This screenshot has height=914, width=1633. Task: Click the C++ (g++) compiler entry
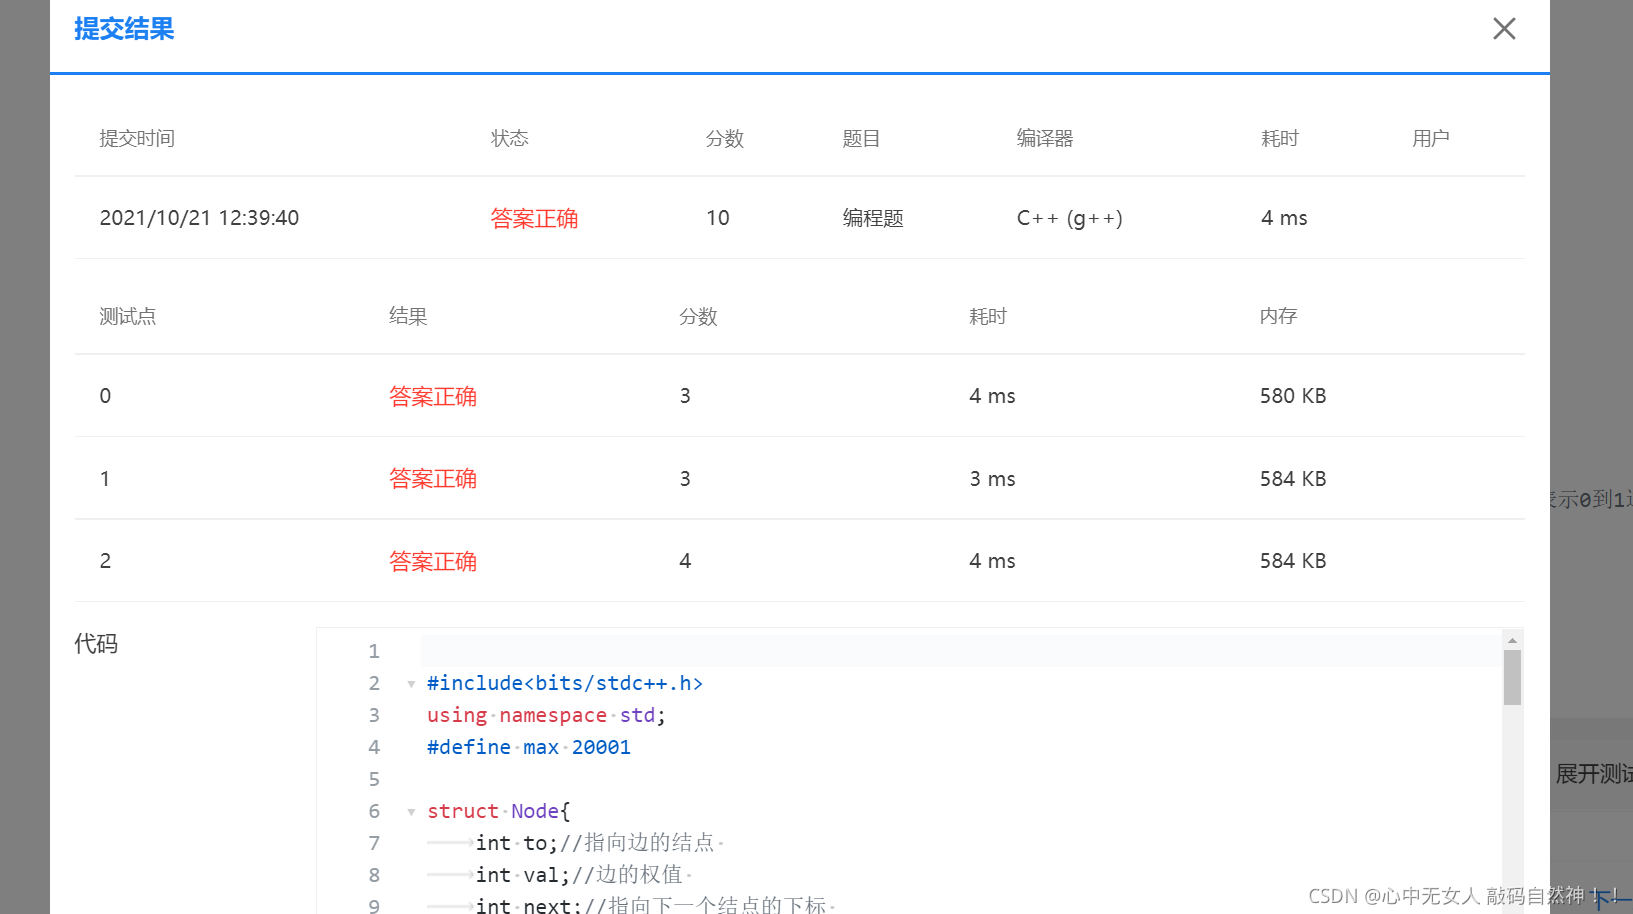(x=1069, y=217)
